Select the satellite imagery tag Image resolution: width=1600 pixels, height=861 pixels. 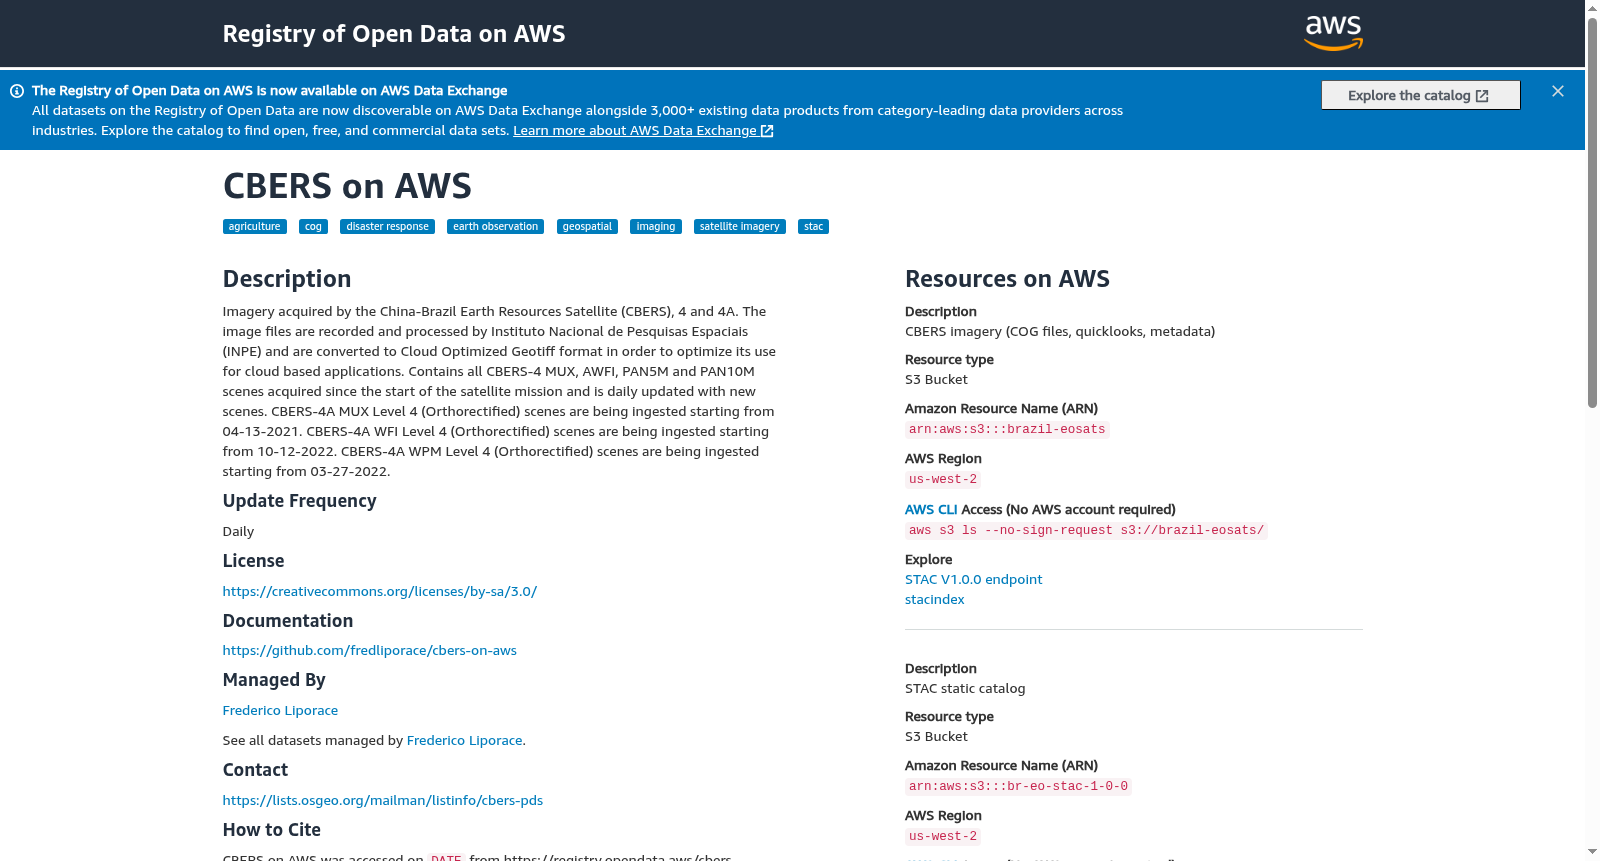click(740, 227)
